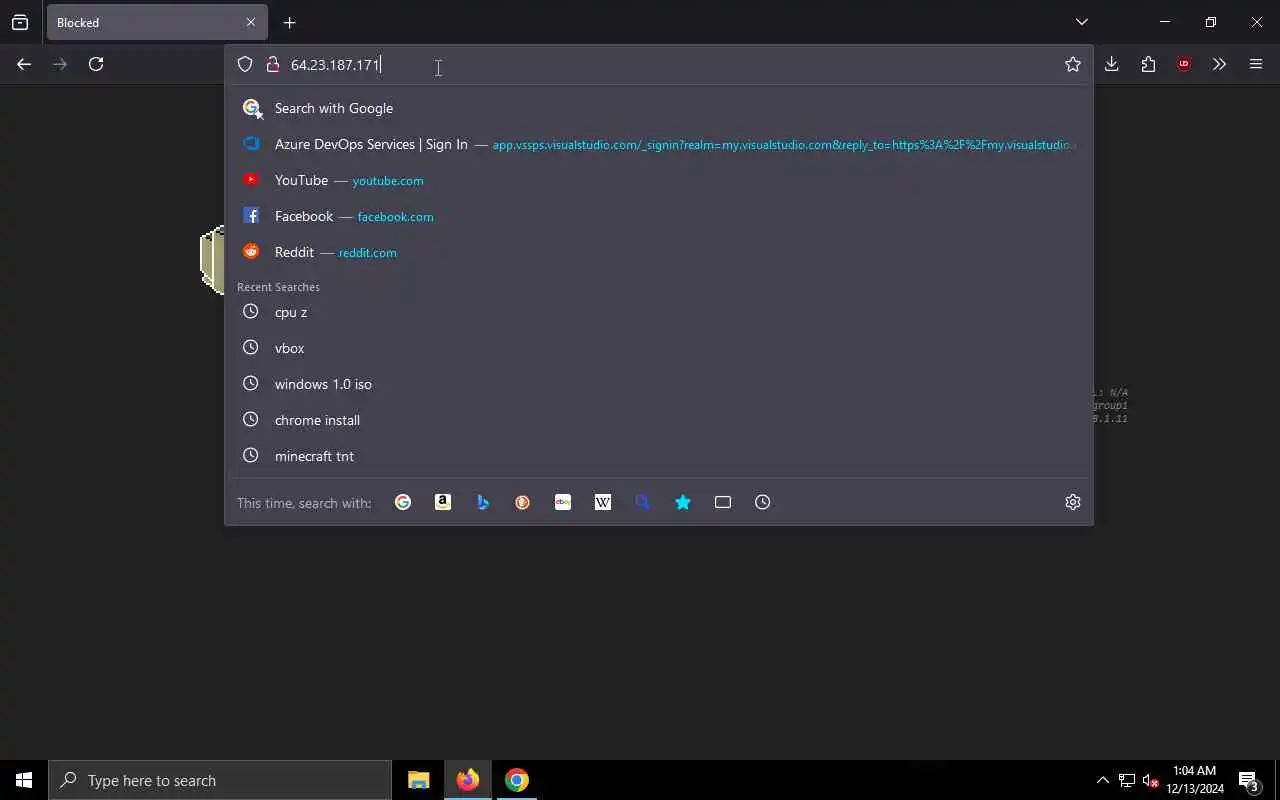Open the Windows Start menu

point(24,780)
